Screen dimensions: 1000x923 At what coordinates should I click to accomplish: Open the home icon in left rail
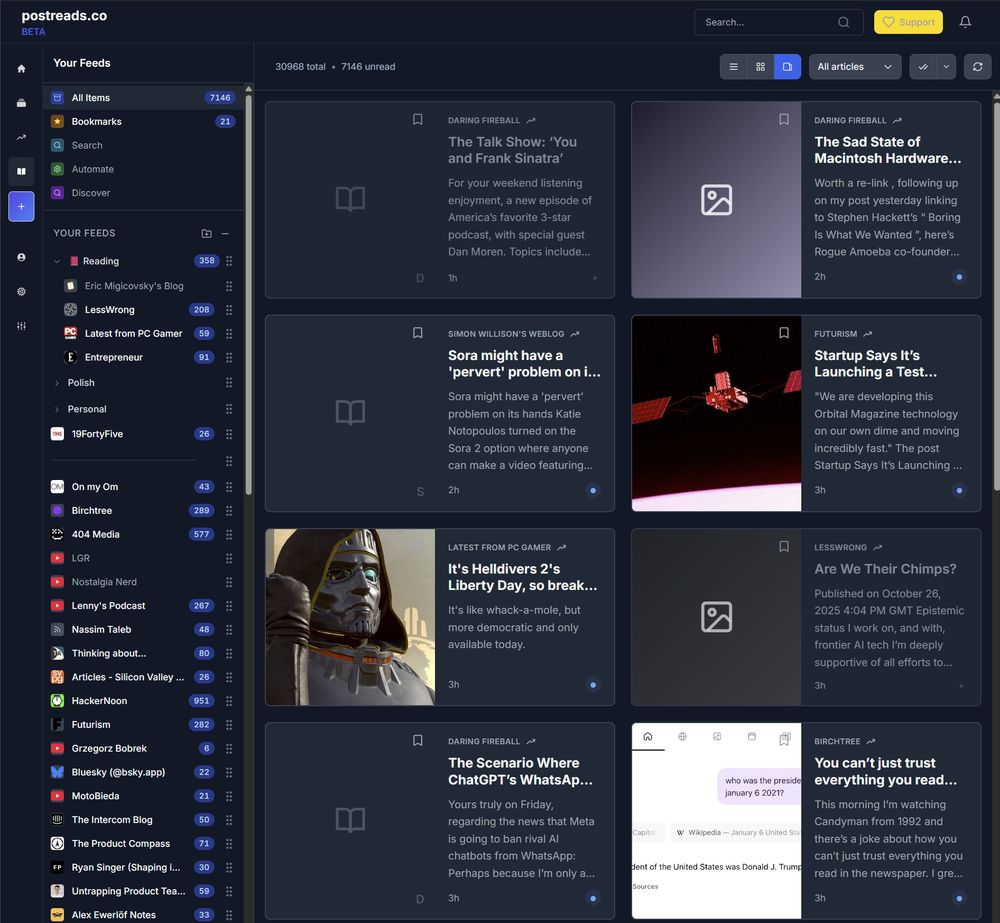(x=21, y=69)
